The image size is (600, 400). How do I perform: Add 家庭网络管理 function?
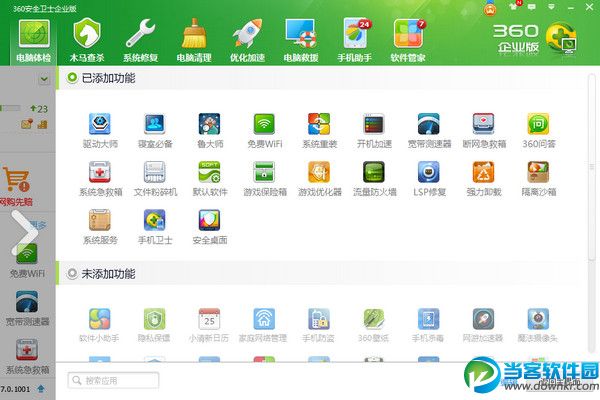pos(263,325)
